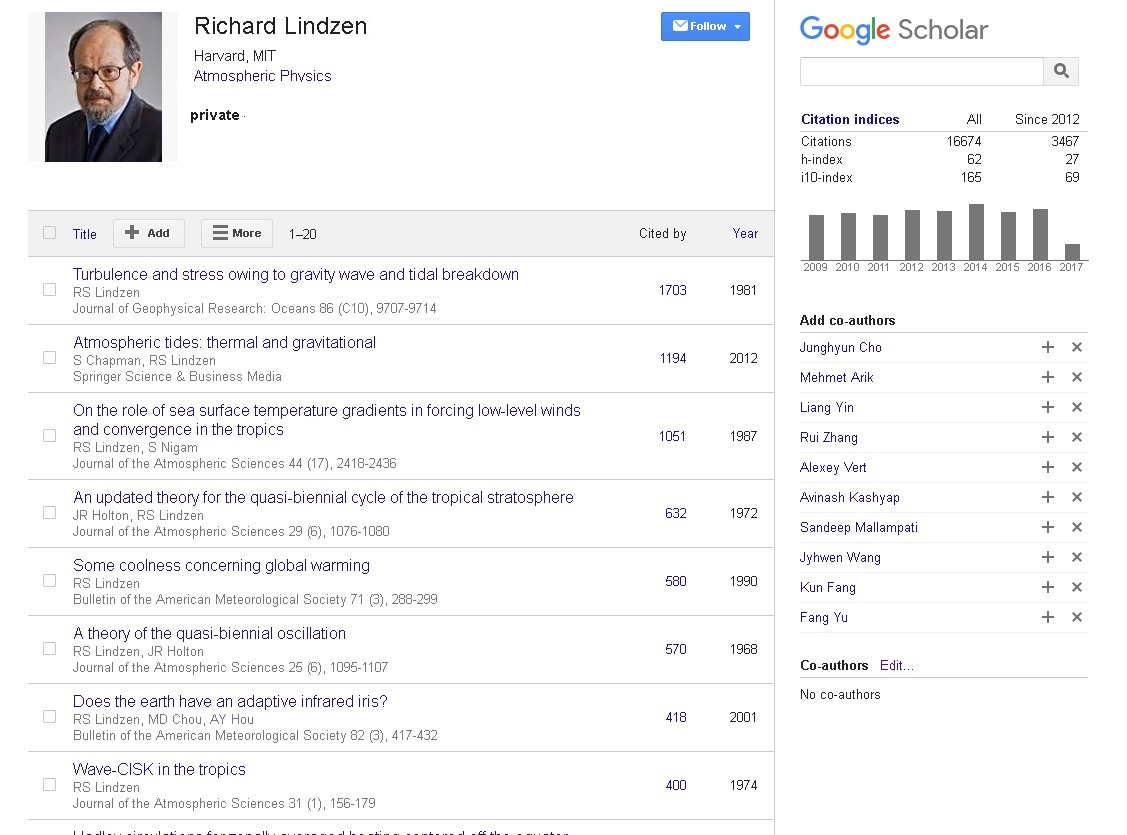The image size is (1127, 835).
Task: Dismiss Sandeep Mallampati suggestion
Action: (1077, 527)
